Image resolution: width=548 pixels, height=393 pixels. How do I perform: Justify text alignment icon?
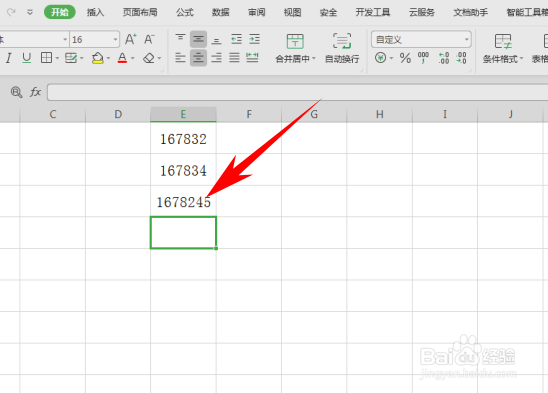coord(235,57)
